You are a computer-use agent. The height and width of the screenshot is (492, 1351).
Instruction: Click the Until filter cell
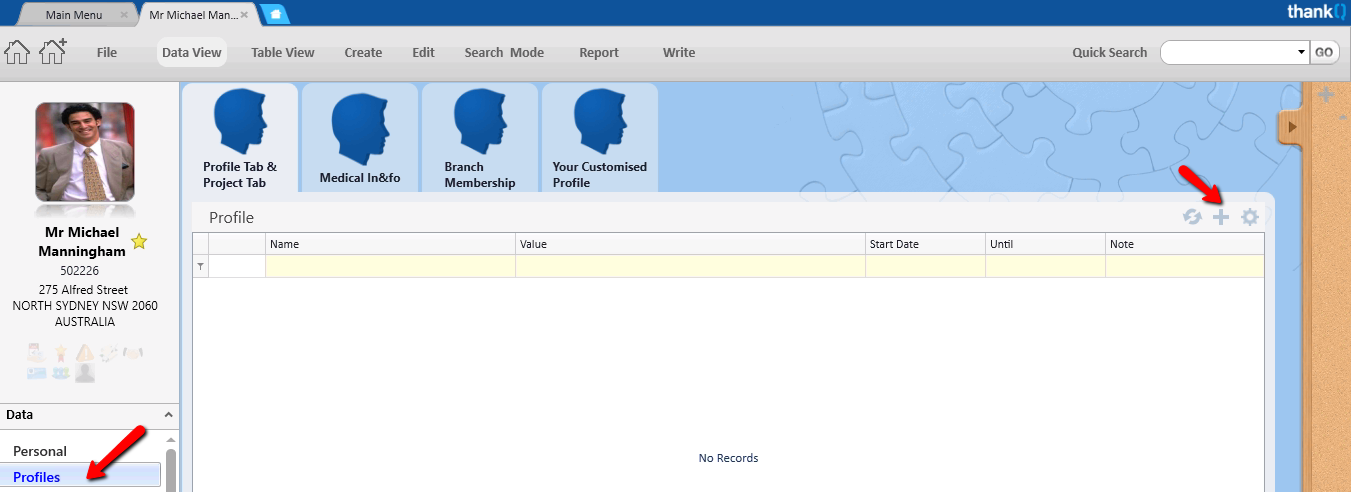[1045, 266]
